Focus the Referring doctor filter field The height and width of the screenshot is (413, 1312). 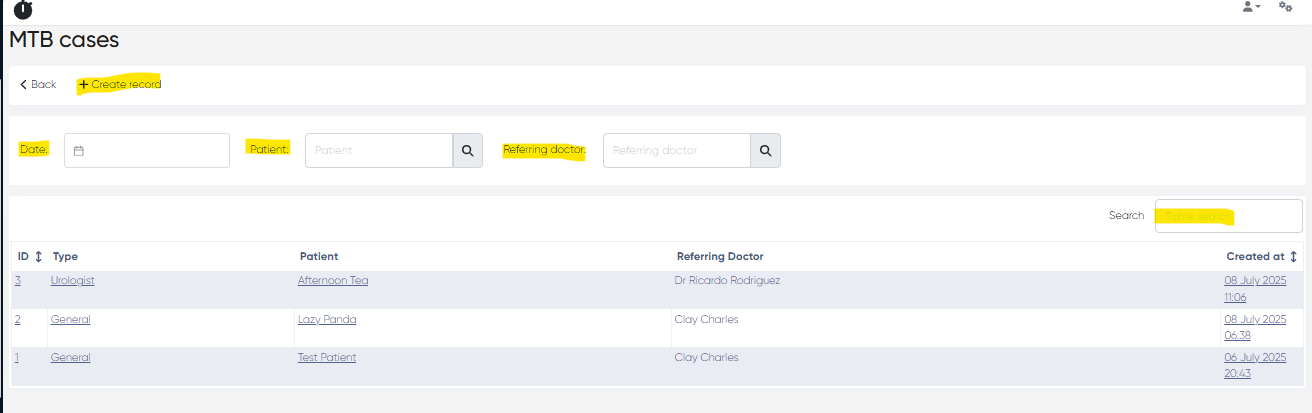[x=677, y=151]
